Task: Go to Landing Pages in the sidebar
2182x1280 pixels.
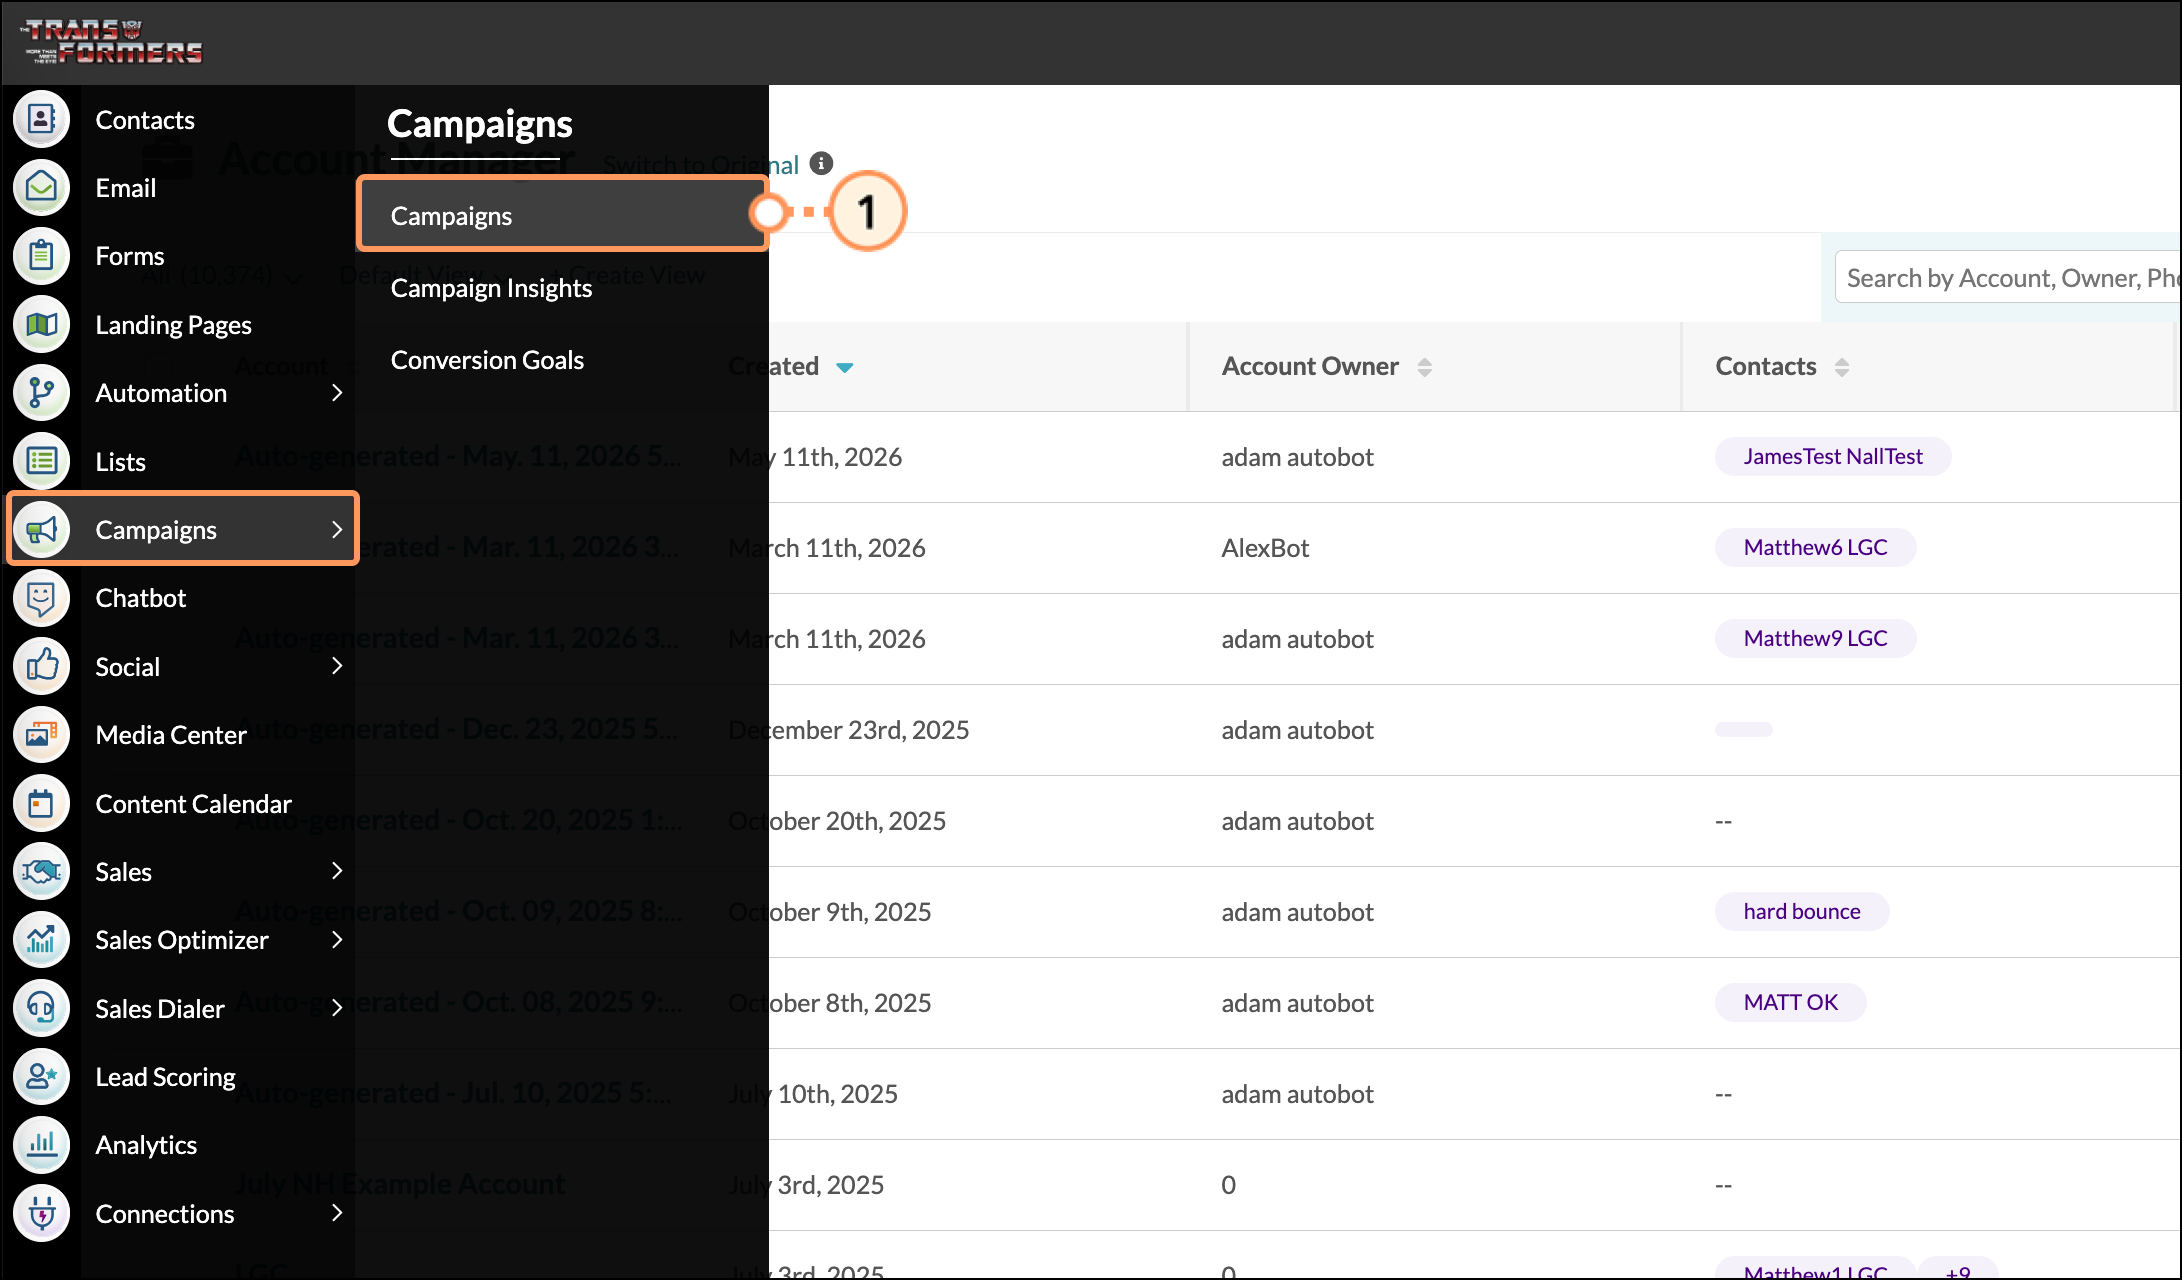Action: pos(173,325)
